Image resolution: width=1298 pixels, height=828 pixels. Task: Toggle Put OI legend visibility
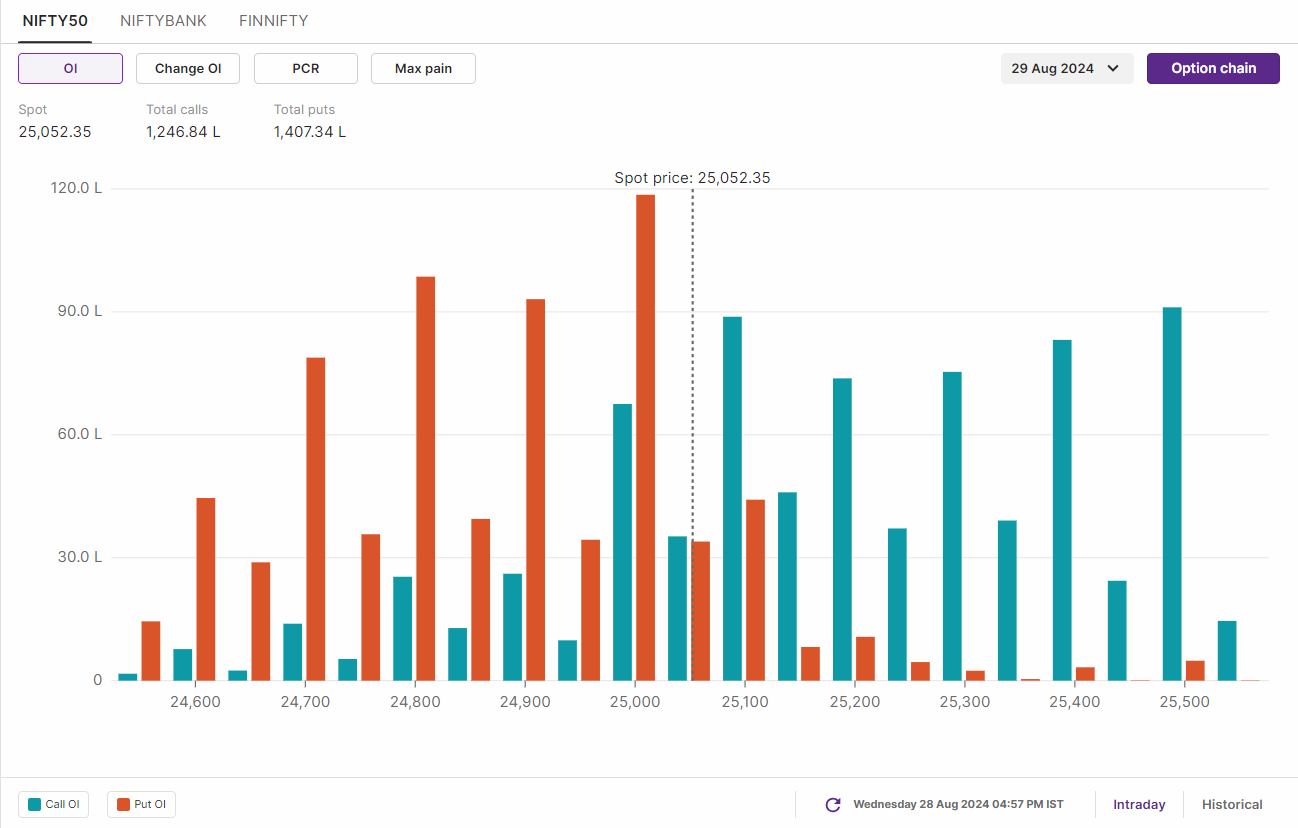(x=141, y=805)
